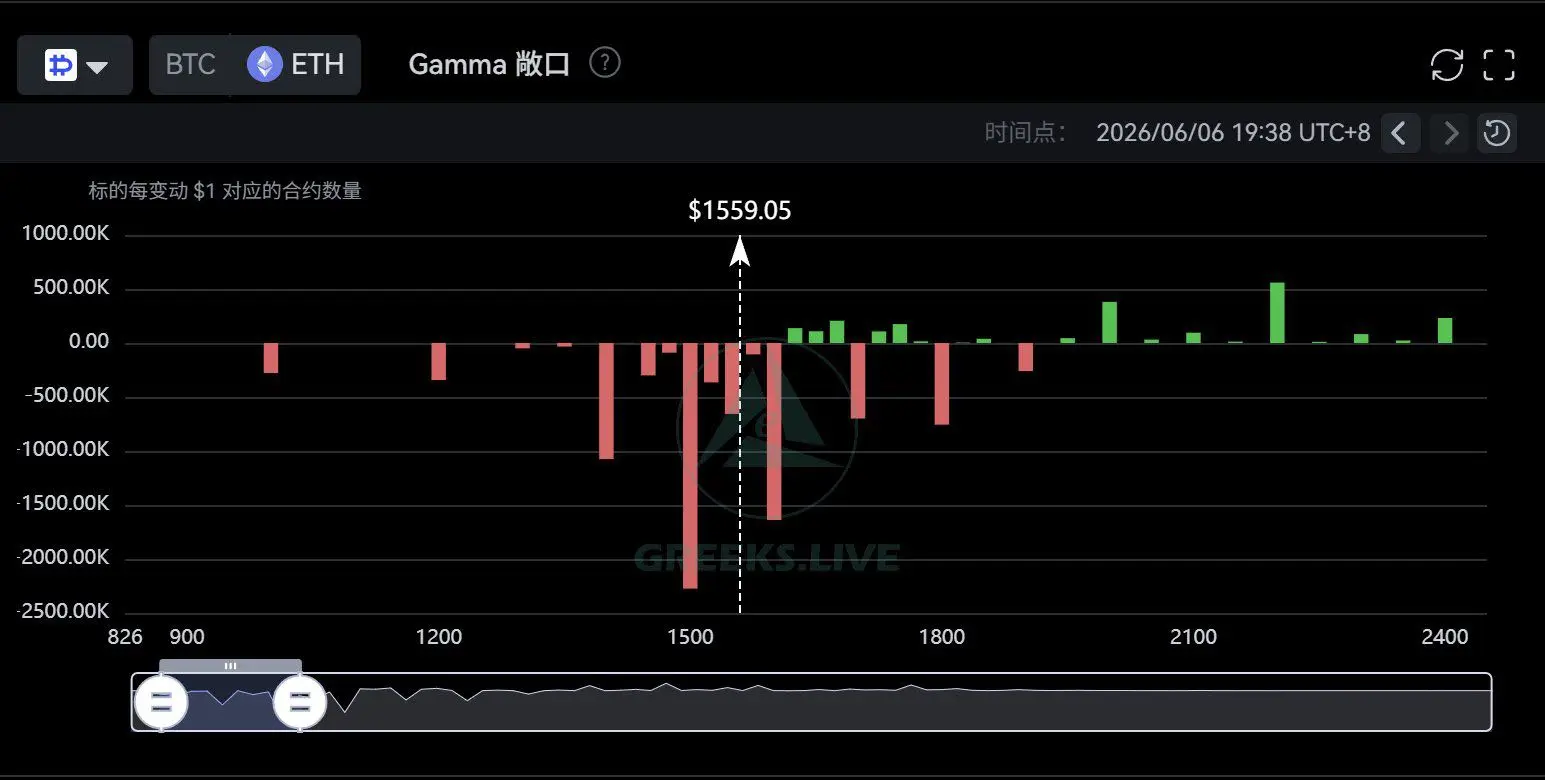
Task: Click the red bar at 1900 strike
Action: pyautogui.click(x=1025, y=357)
